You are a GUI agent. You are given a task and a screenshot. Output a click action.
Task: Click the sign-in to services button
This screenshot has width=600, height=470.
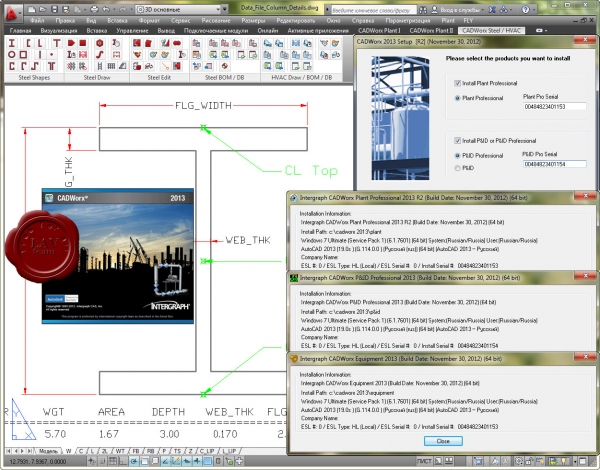tap(456, 10)
